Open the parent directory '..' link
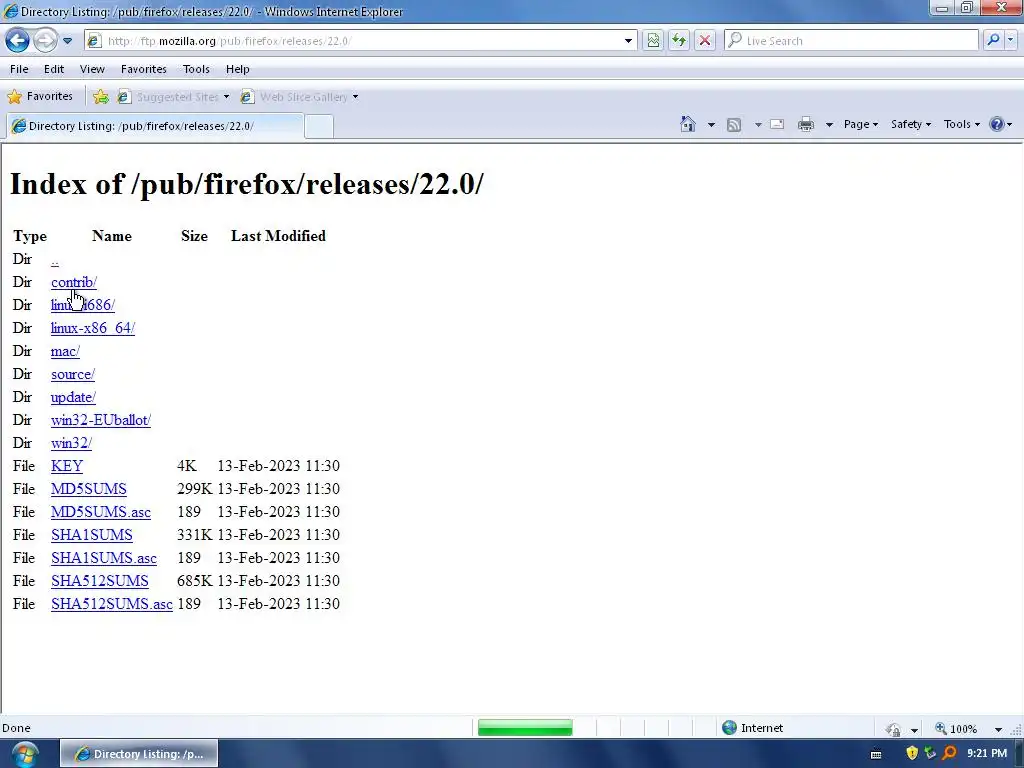Viewport: 1024px width, 768px height. 55,259
